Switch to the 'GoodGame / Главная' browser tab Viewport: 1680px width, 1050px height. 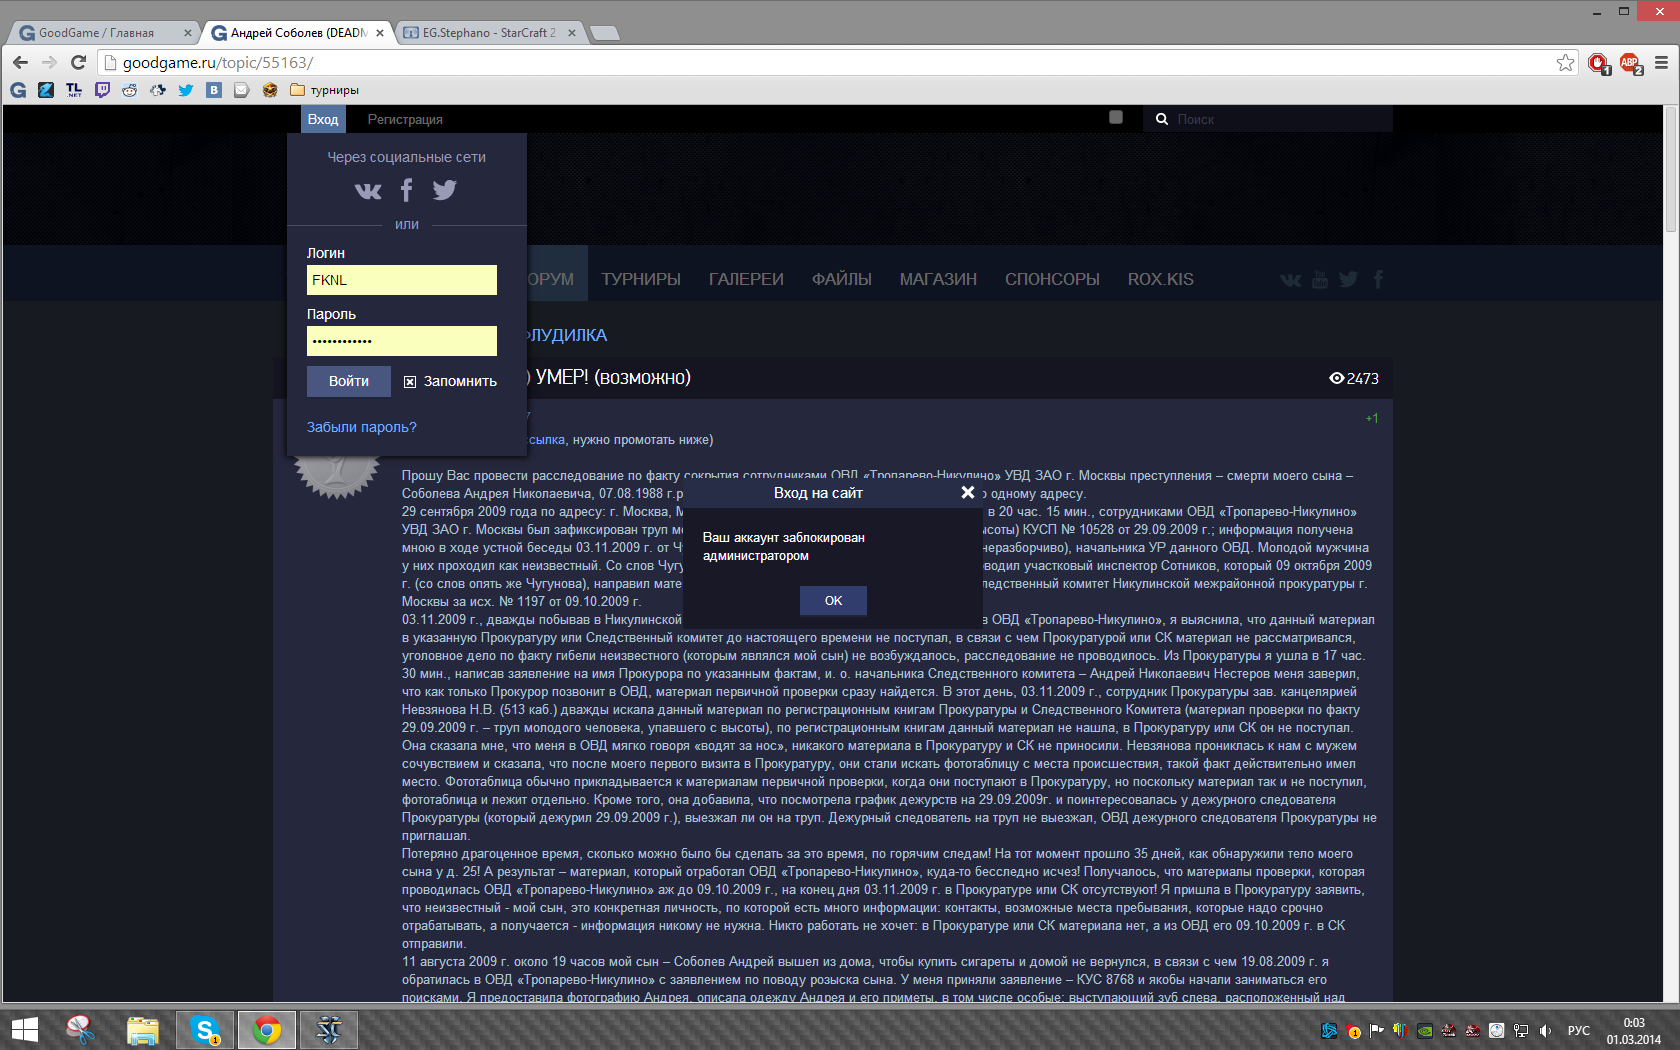[105, 33]
